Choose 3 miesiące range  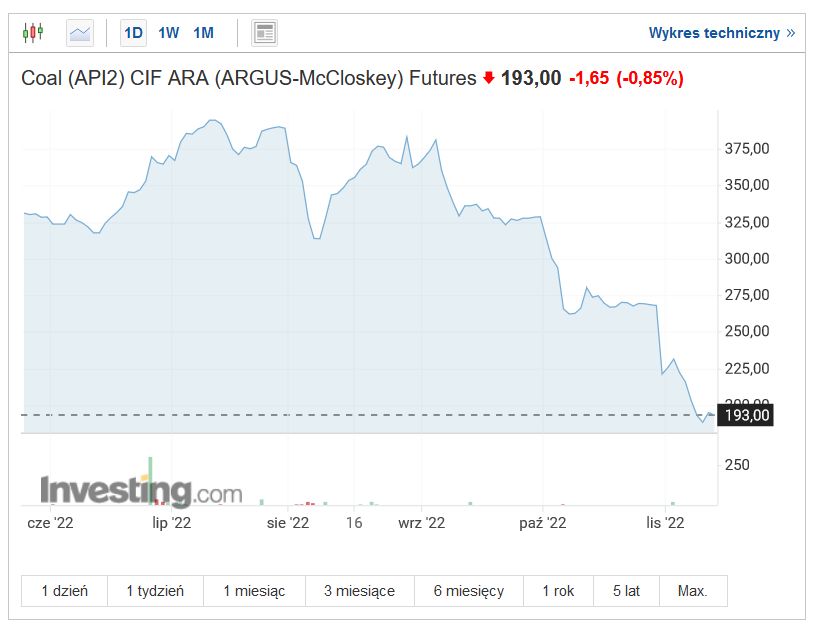pyautogui.click(x=359, y=591)
